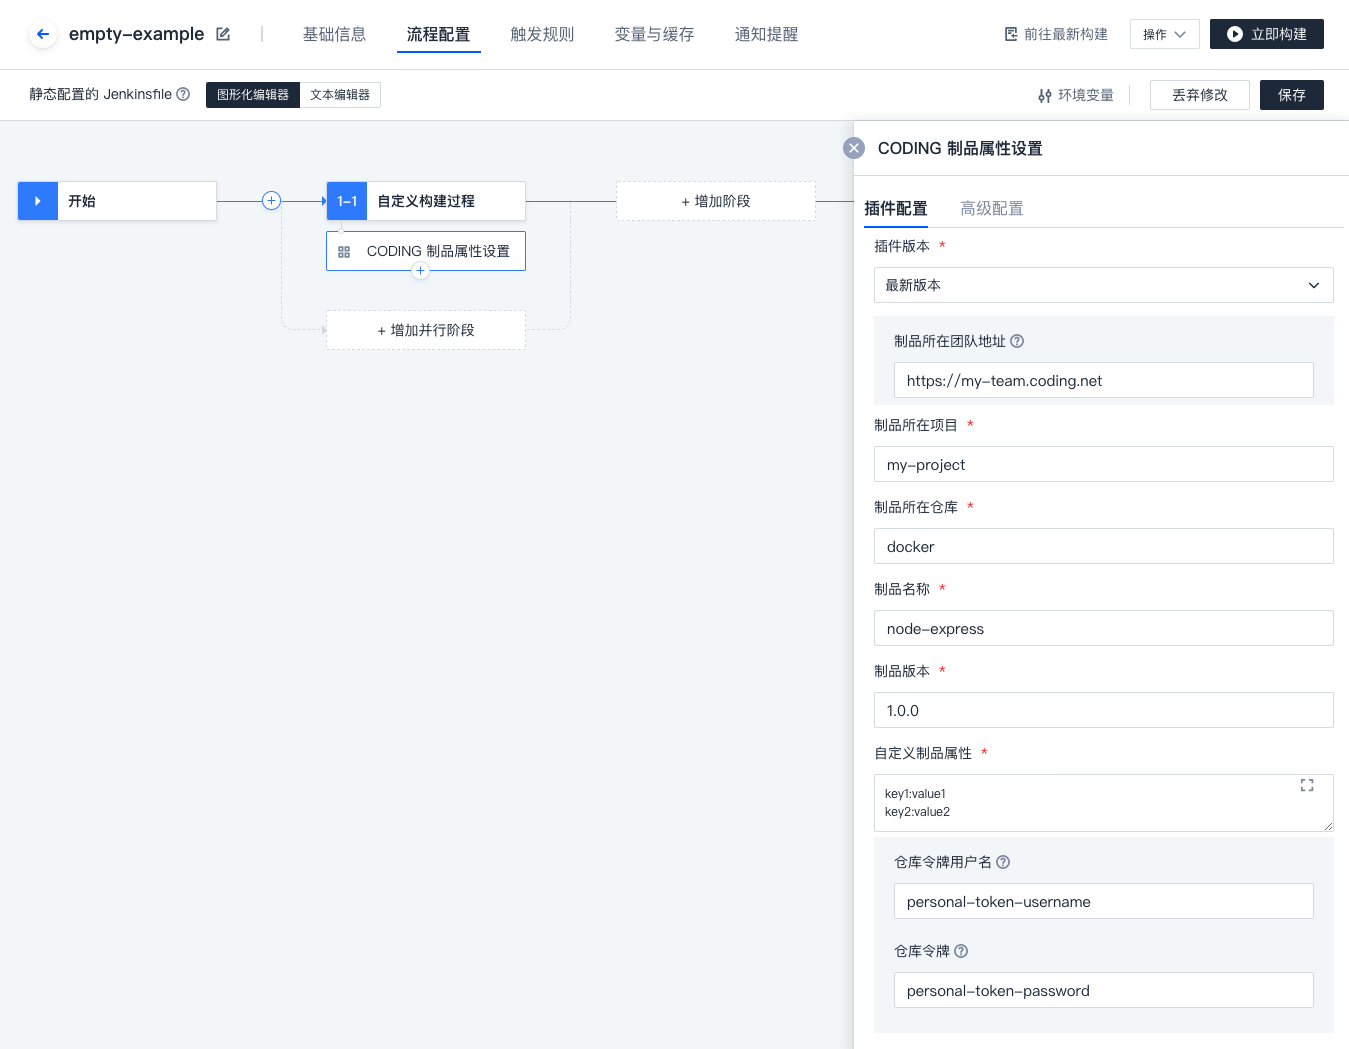Click the personal-token-password field
1349x1049 pixels.
point(1104,990)
